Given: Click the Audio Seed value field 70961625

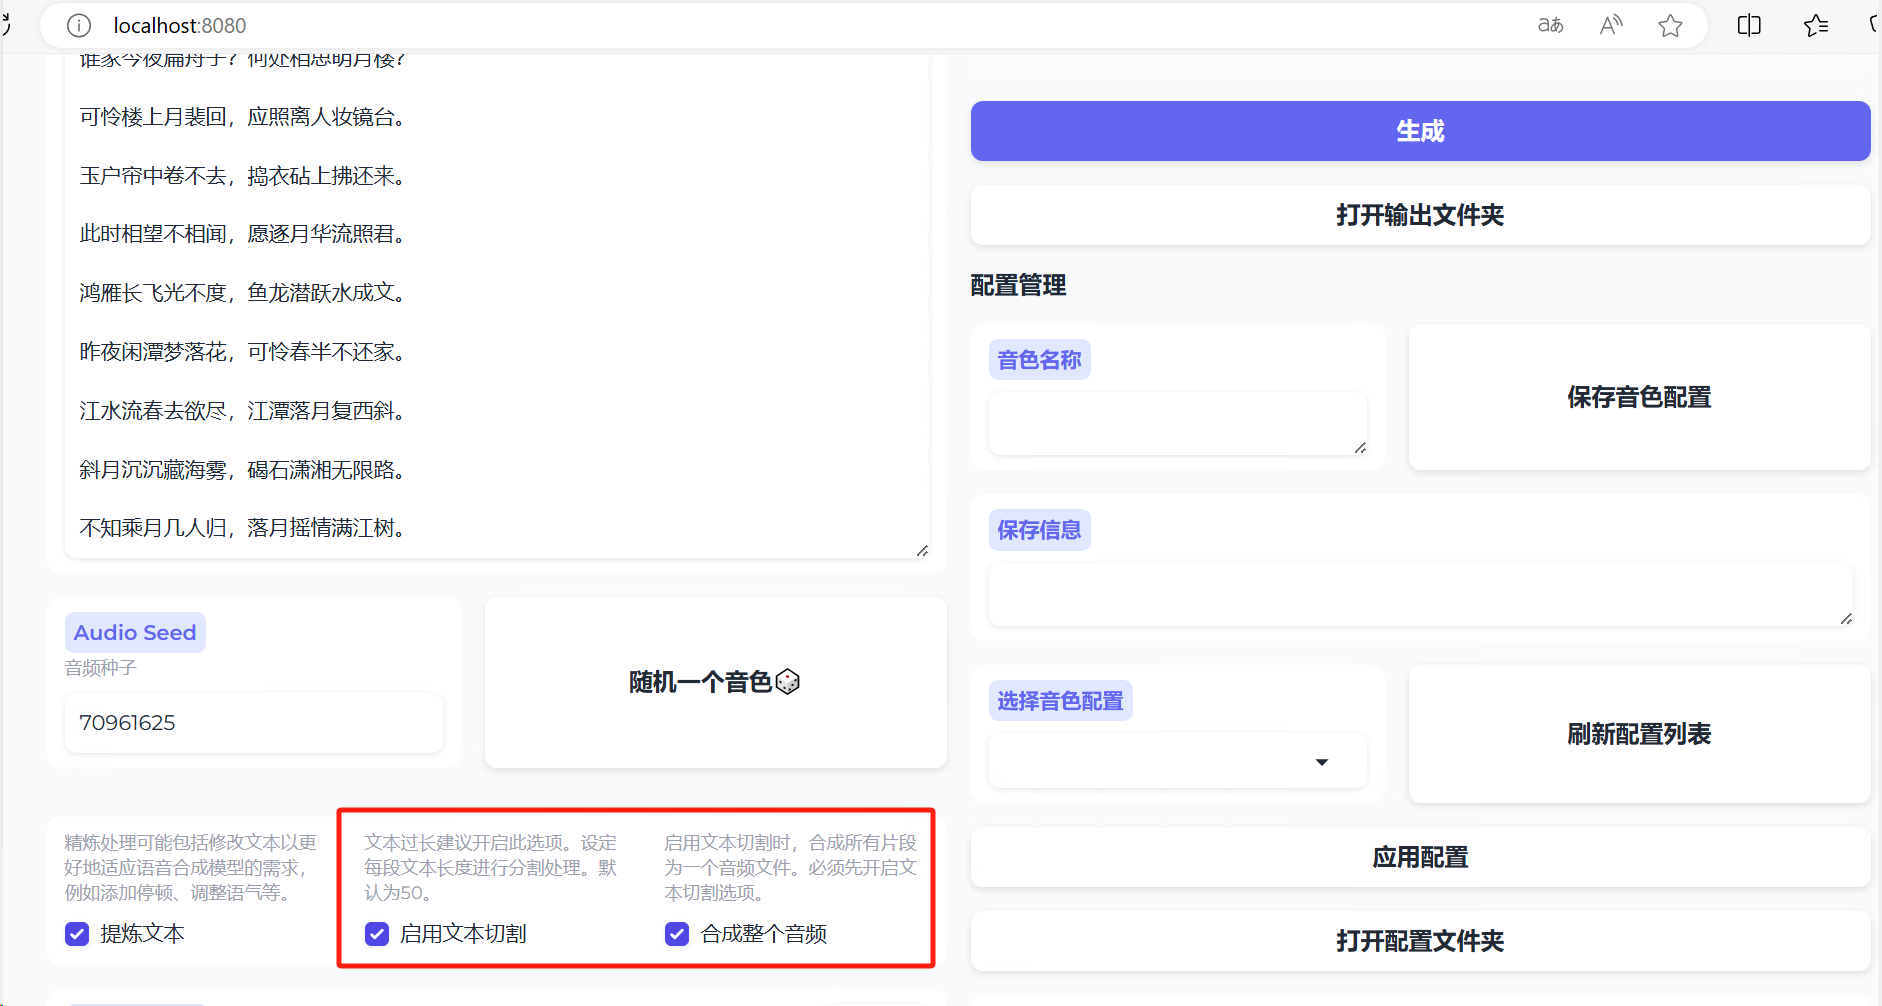Looking at the screenshot, I should 254,723.
